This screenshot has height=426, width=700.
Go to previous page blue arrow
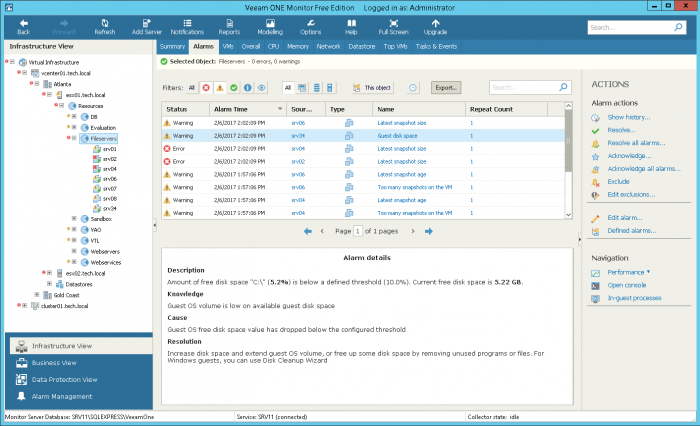tap(308, 231)
